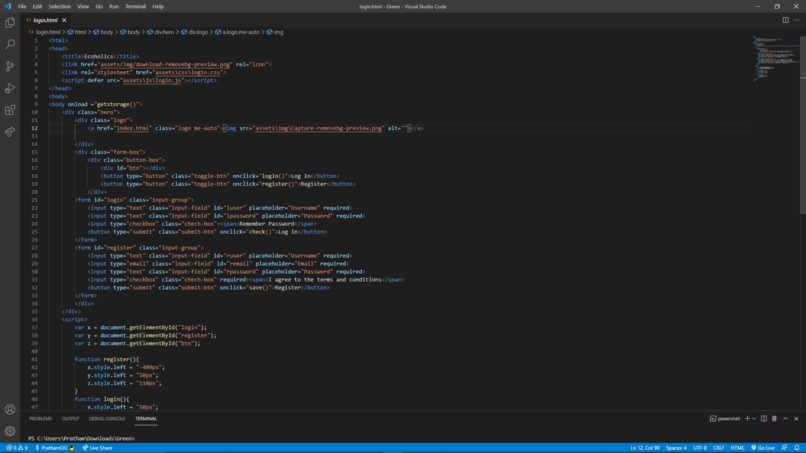The width and height of the screenshot is (806, 453).
Task: Click the Live Share status bar item
Action: [97, 448]
